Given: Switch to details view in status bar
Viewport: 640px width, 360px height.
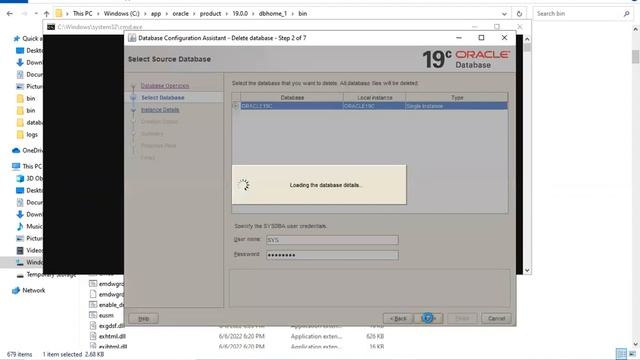Looking at the screenshot, I should coord(621,354).
